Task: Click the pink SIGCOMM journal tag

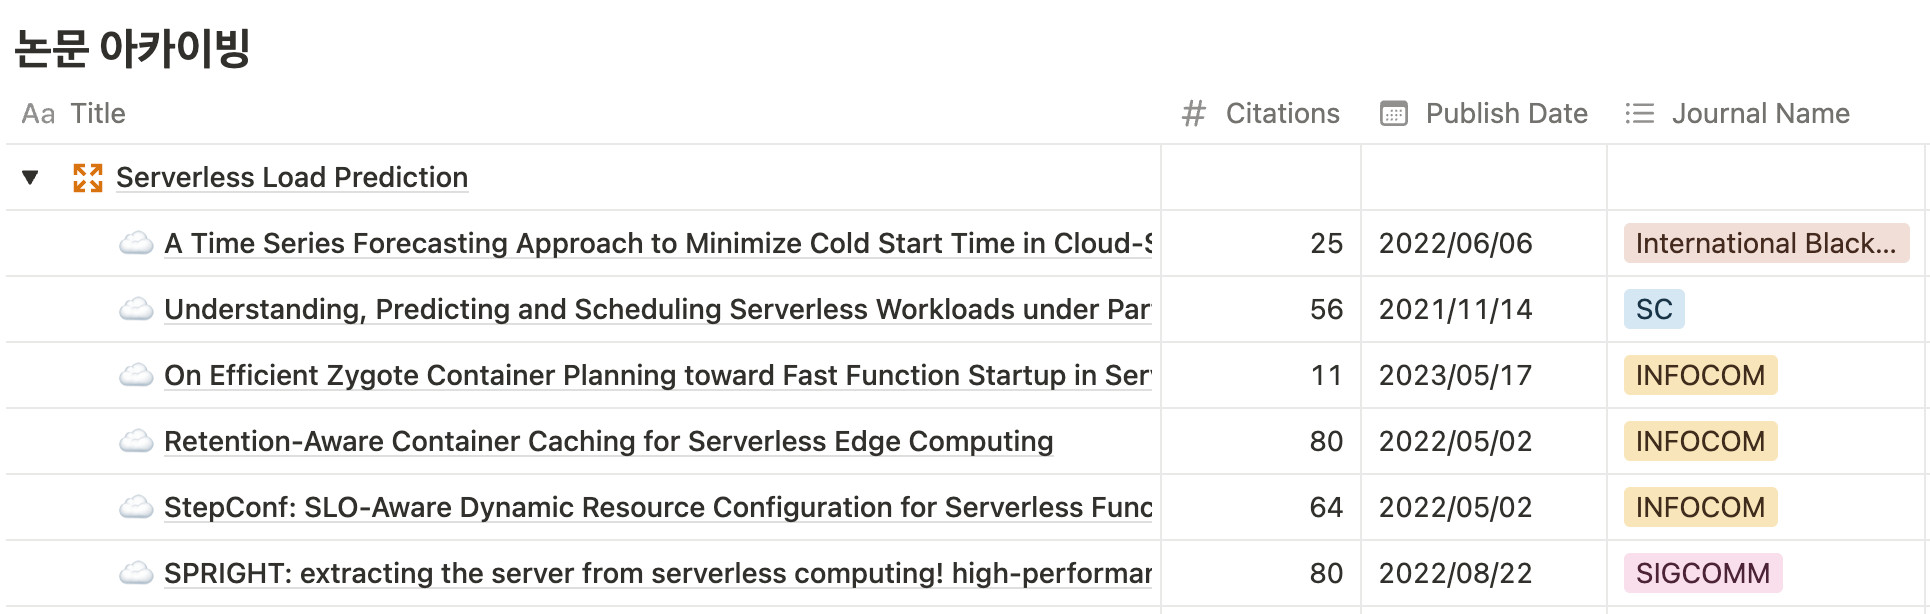Action: (1702, 573)
